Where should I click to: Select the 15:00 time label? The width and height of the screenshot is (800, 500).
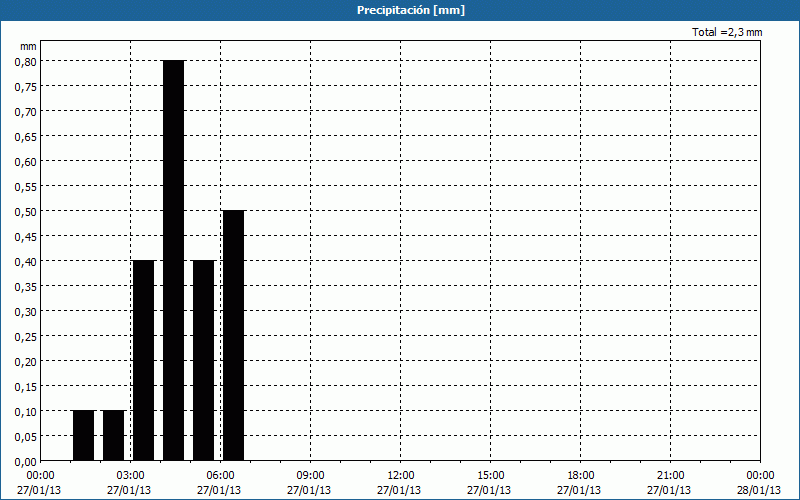[491, 476]
